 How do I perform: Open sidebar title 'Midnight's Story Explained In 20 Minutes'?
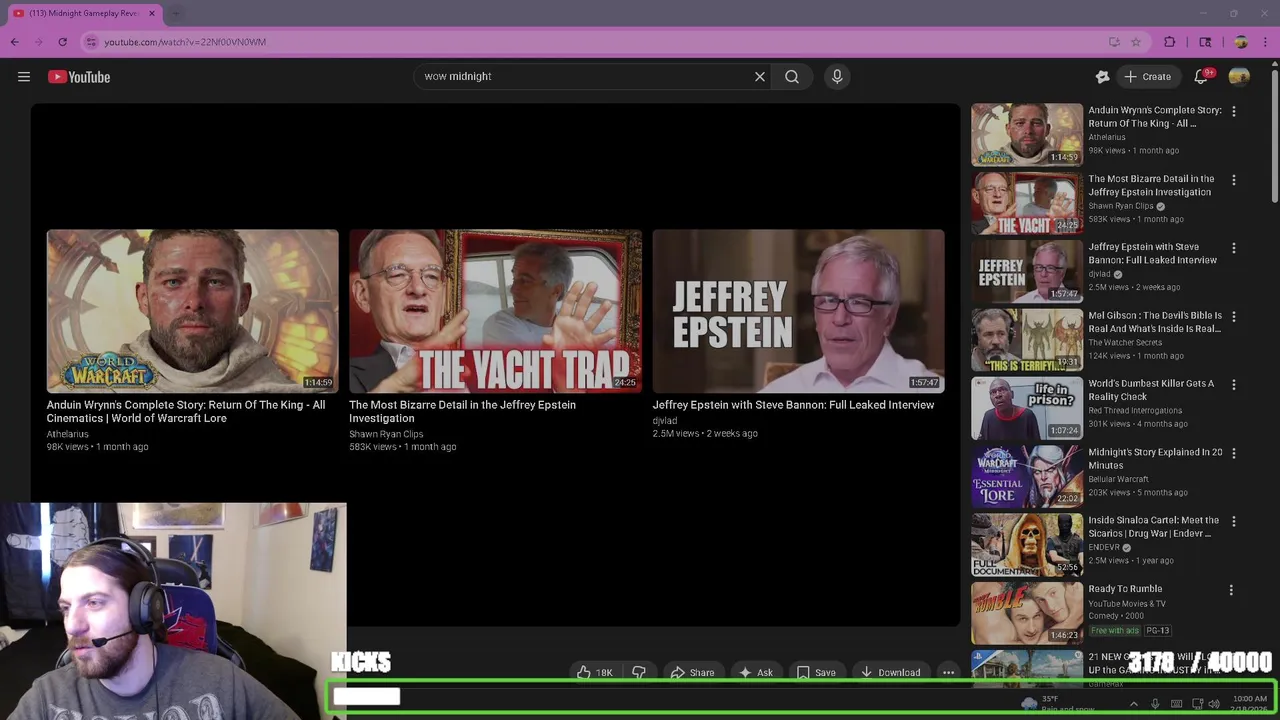1155,458
